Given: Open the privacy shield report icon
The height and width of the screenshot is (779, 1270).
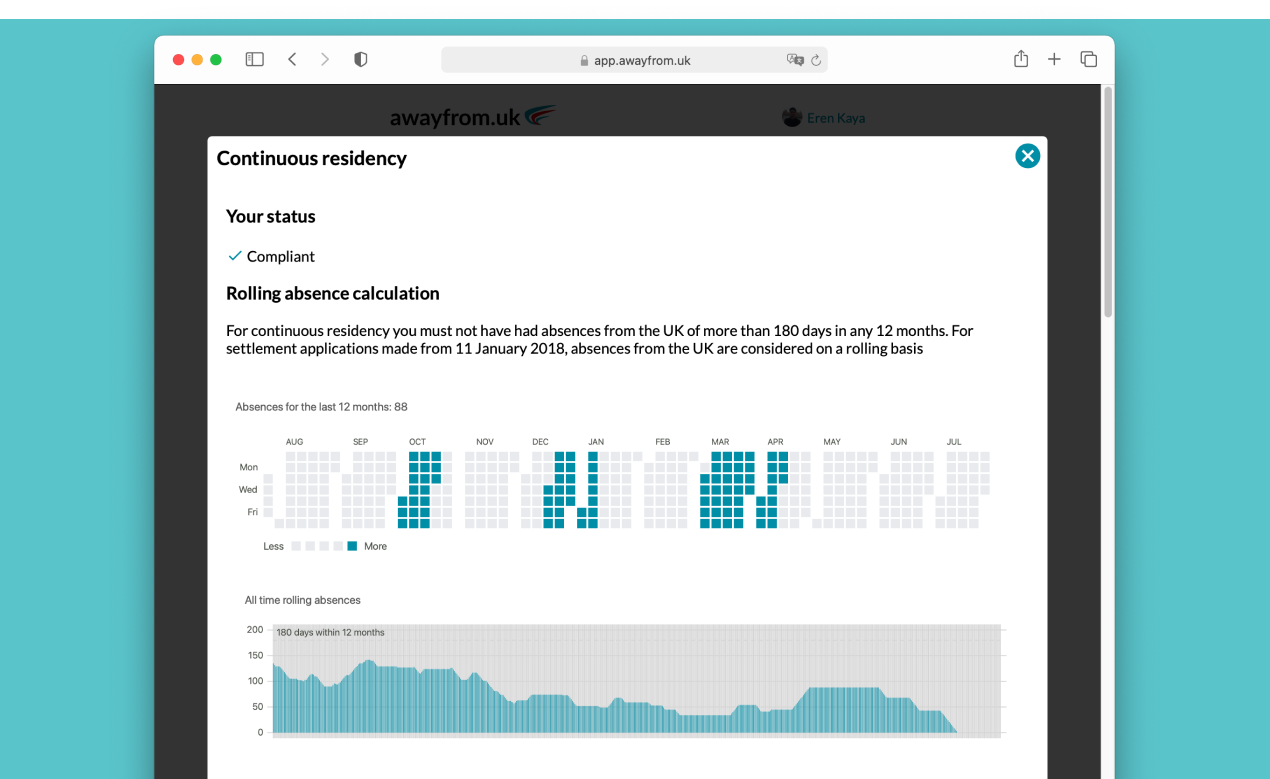Looking at the screenshot, I should point(361,60).
